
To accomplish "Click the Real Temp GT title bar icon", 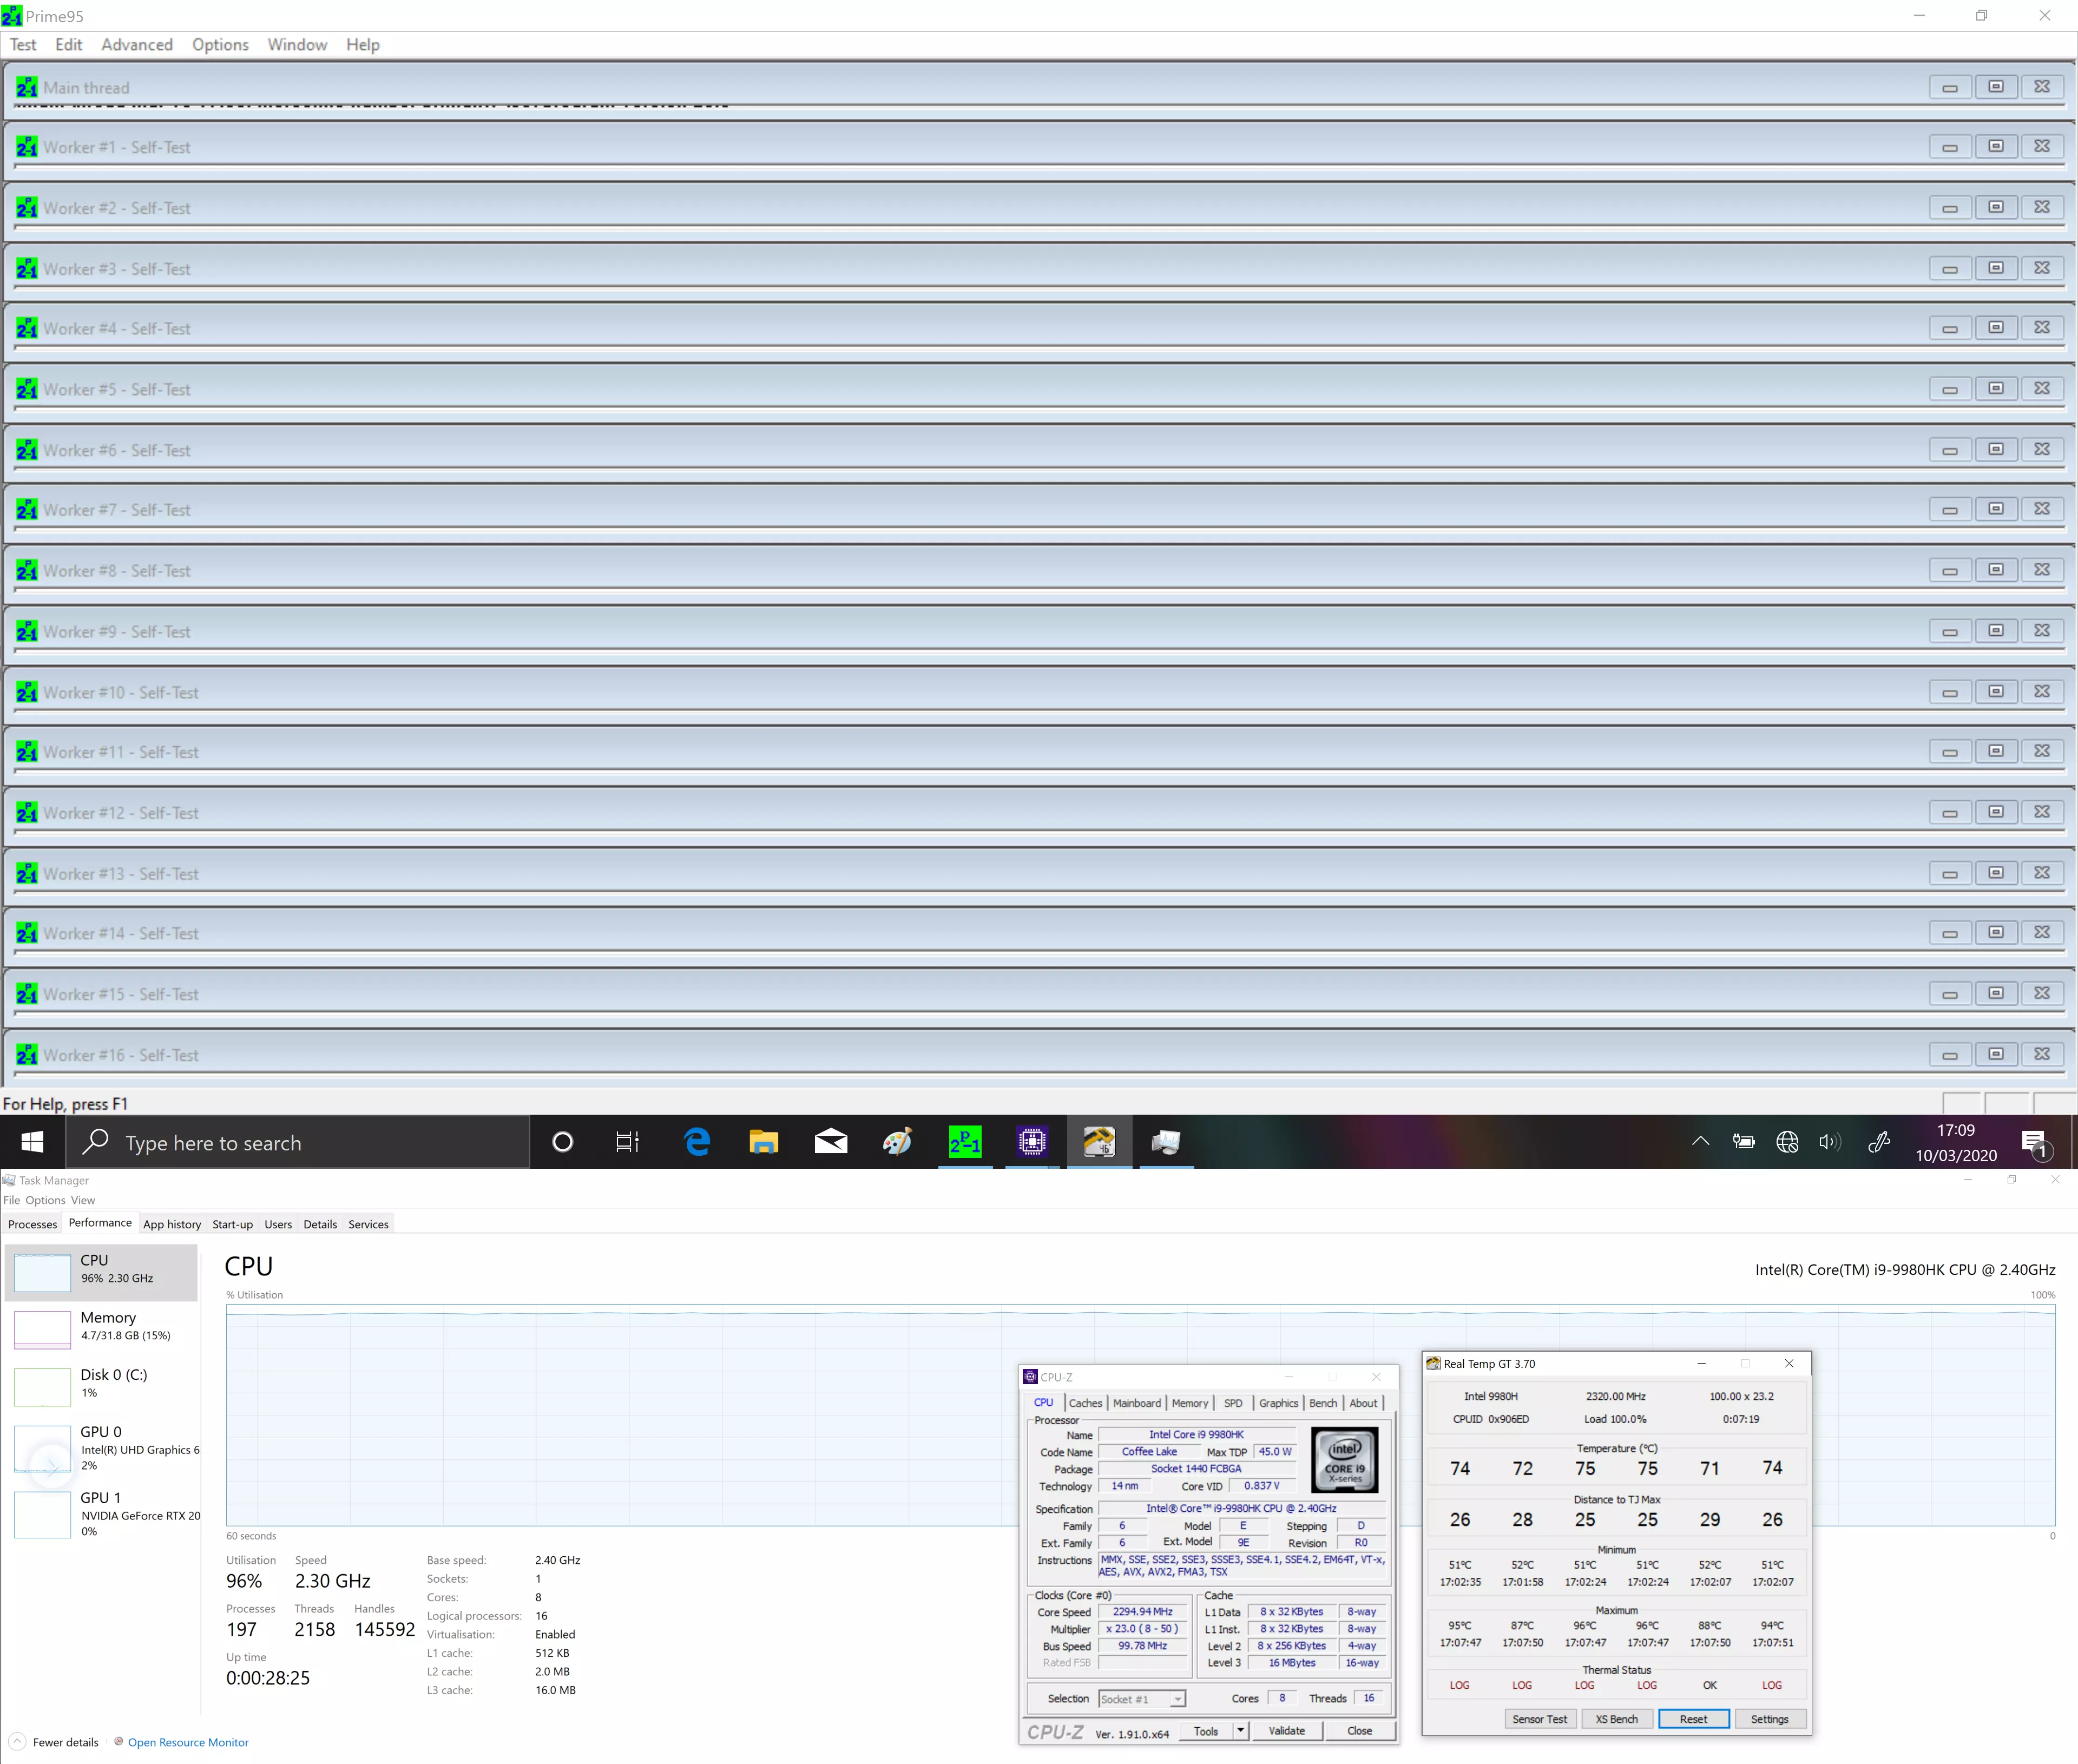I will click(x=1433, y=1363).
